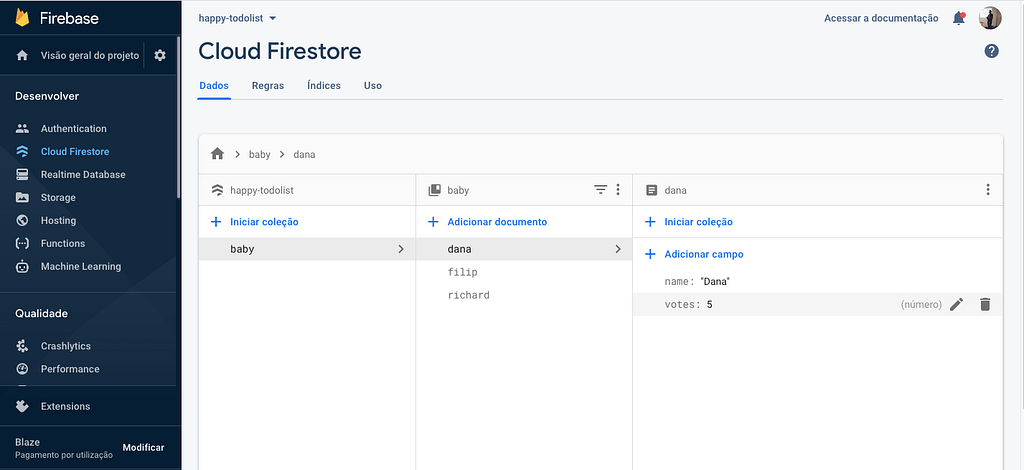This screenshot has height=470, width=1024.
Task: Switch to the Regras tab
Action: (268, 86)
